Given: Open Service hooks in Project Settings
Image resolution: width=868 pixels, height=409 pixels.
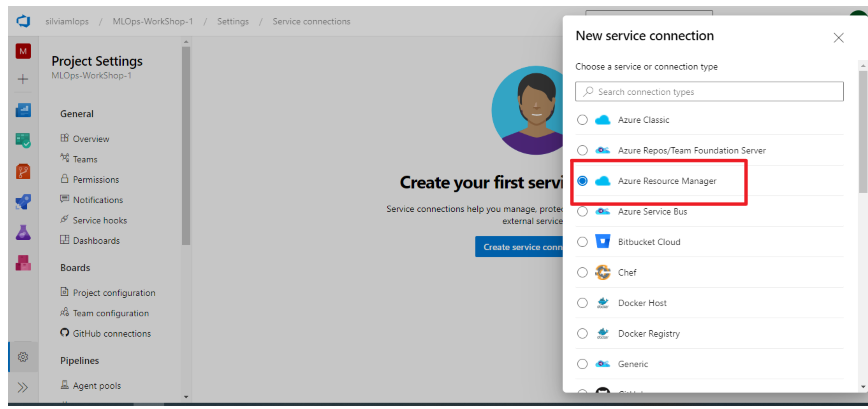Looking at the screenshot, I should (100, 220).
